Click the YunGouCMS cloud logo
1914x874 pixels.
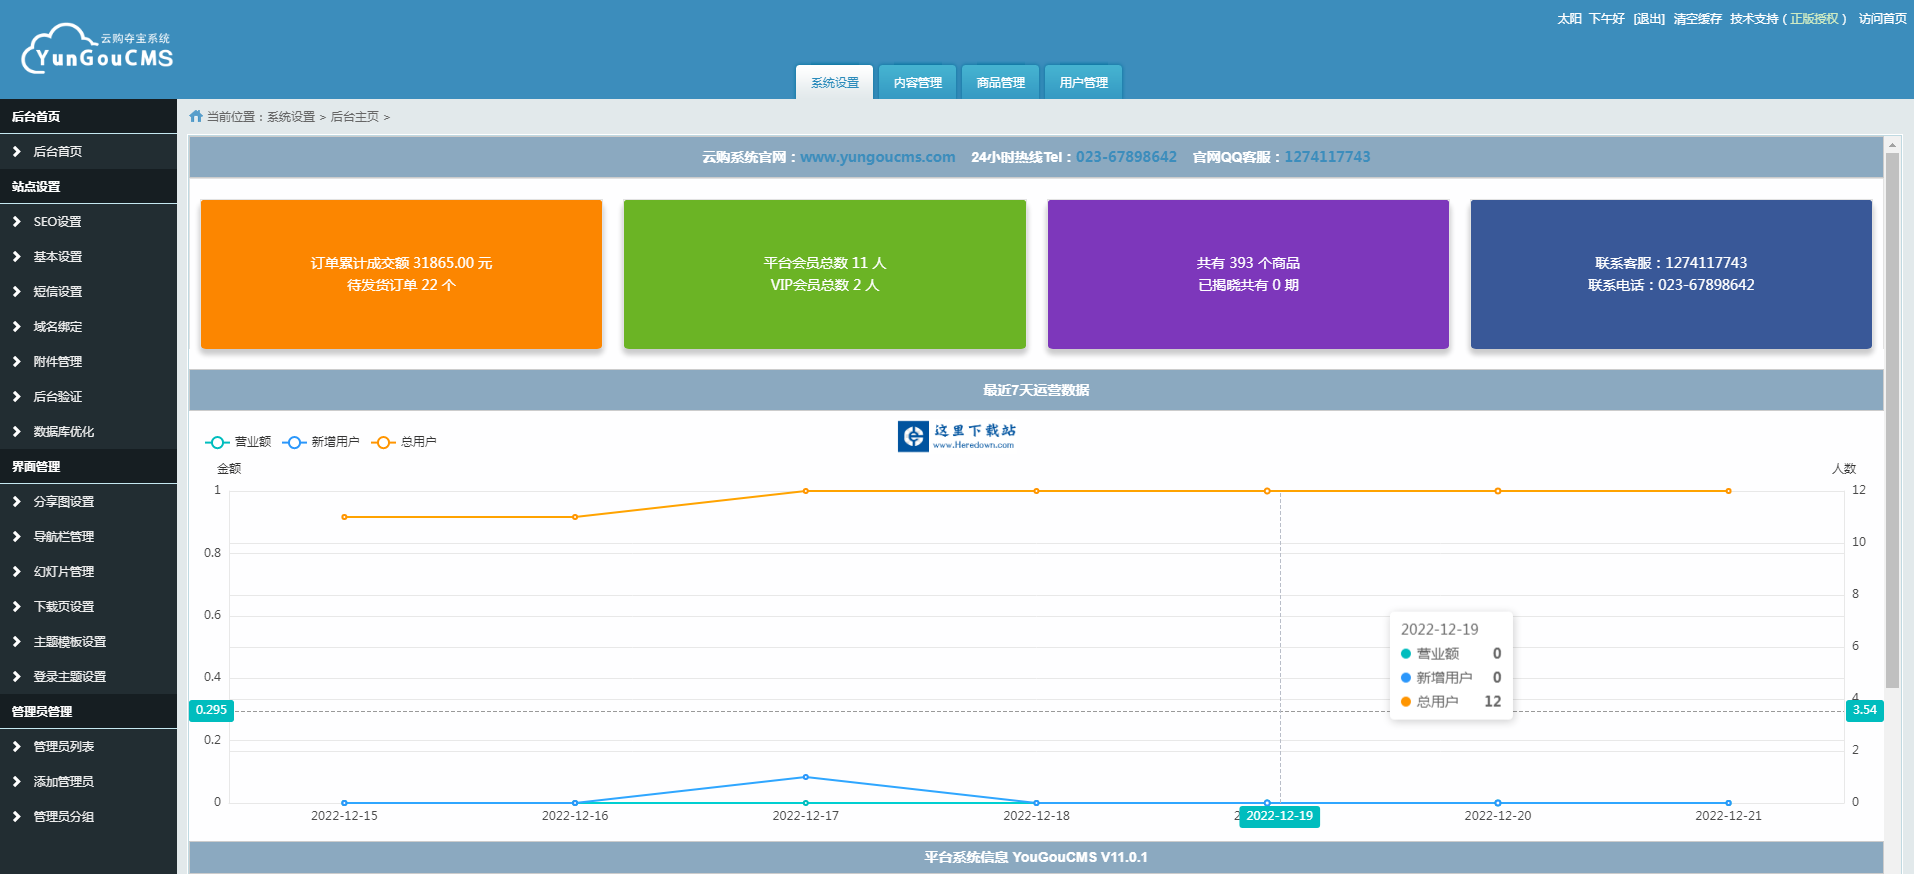(97, 50)
